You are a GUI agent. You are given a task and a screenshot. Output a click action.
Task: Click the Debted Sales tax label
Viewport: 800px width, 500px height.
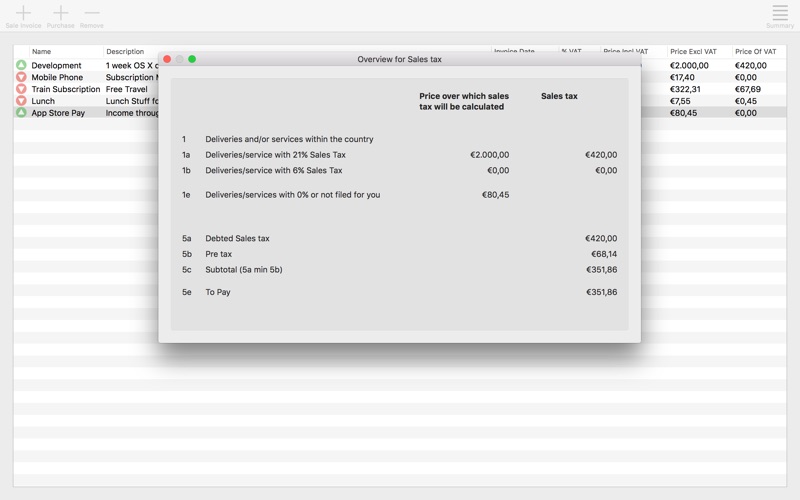click(237, 238)
